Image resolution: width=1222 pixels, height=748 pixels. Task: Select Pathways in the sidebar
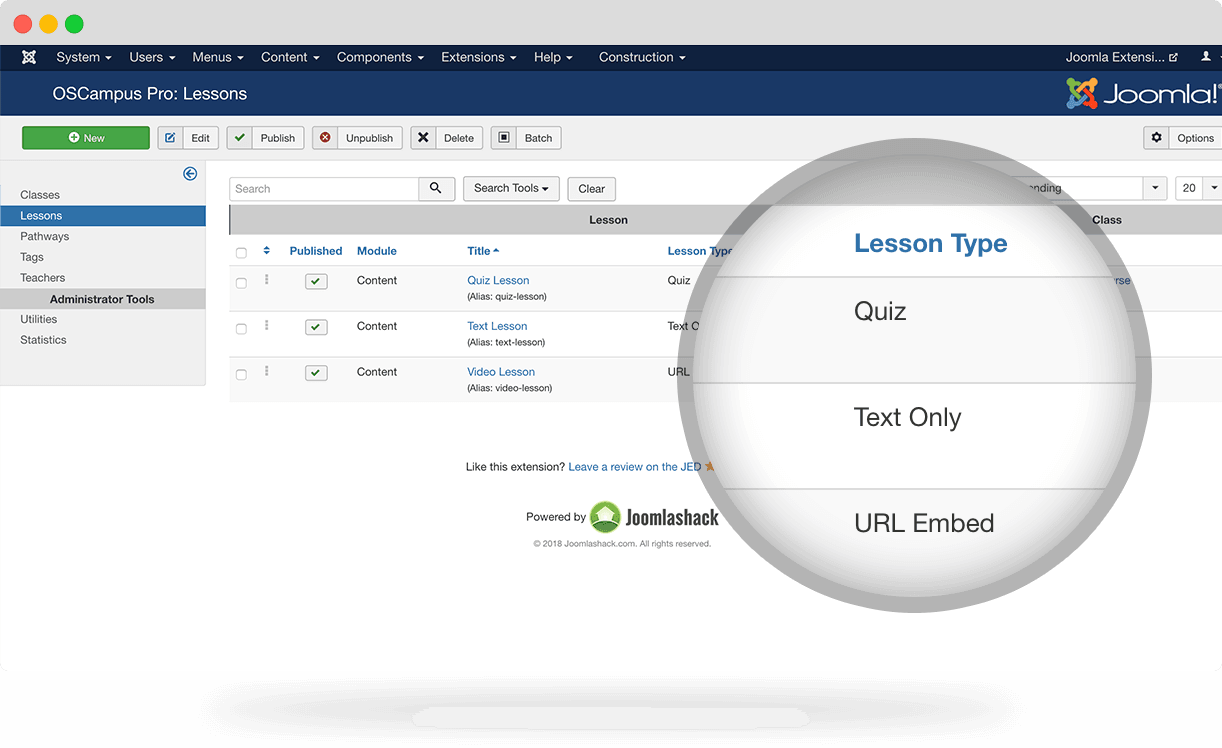(x=45, y=237)
